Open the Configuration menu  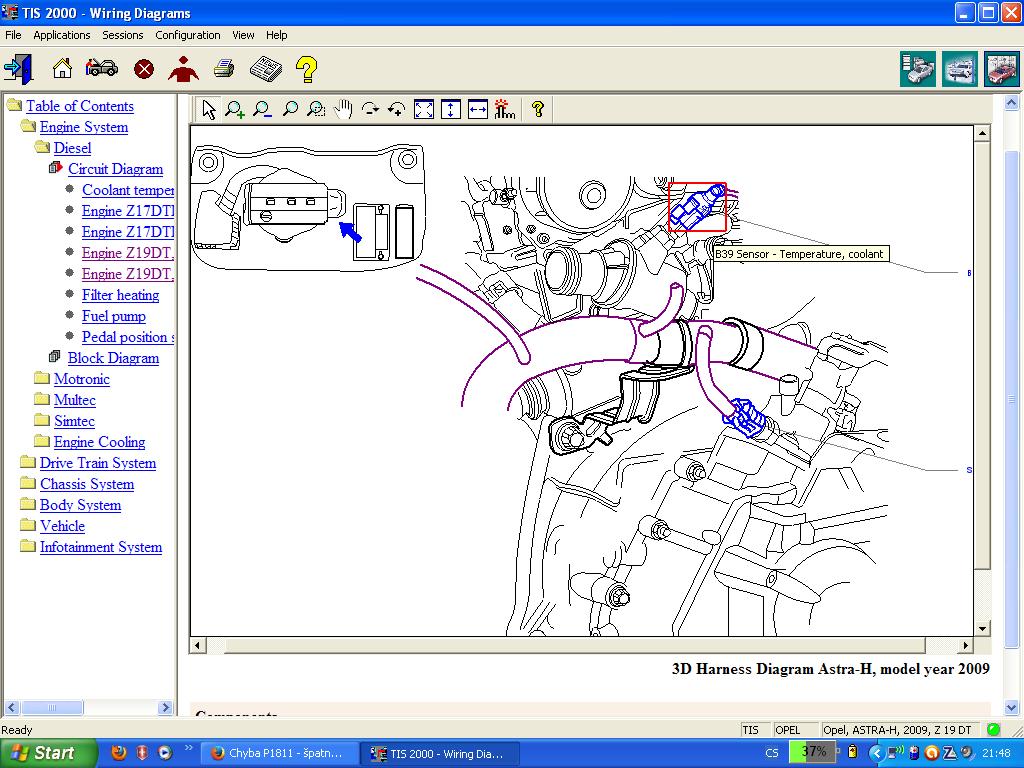tap(187, 35)
